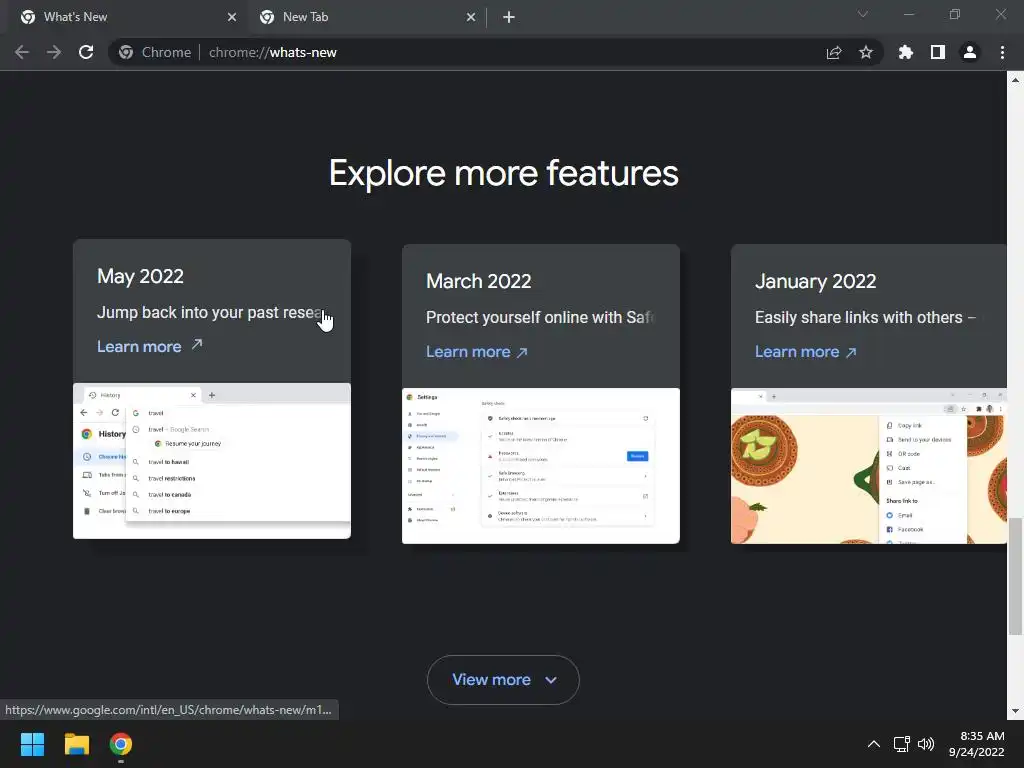The height and width of the screenshot is (768, 1024).
Task: Click the January 2022 heading
Action: [x=816, y=281]
